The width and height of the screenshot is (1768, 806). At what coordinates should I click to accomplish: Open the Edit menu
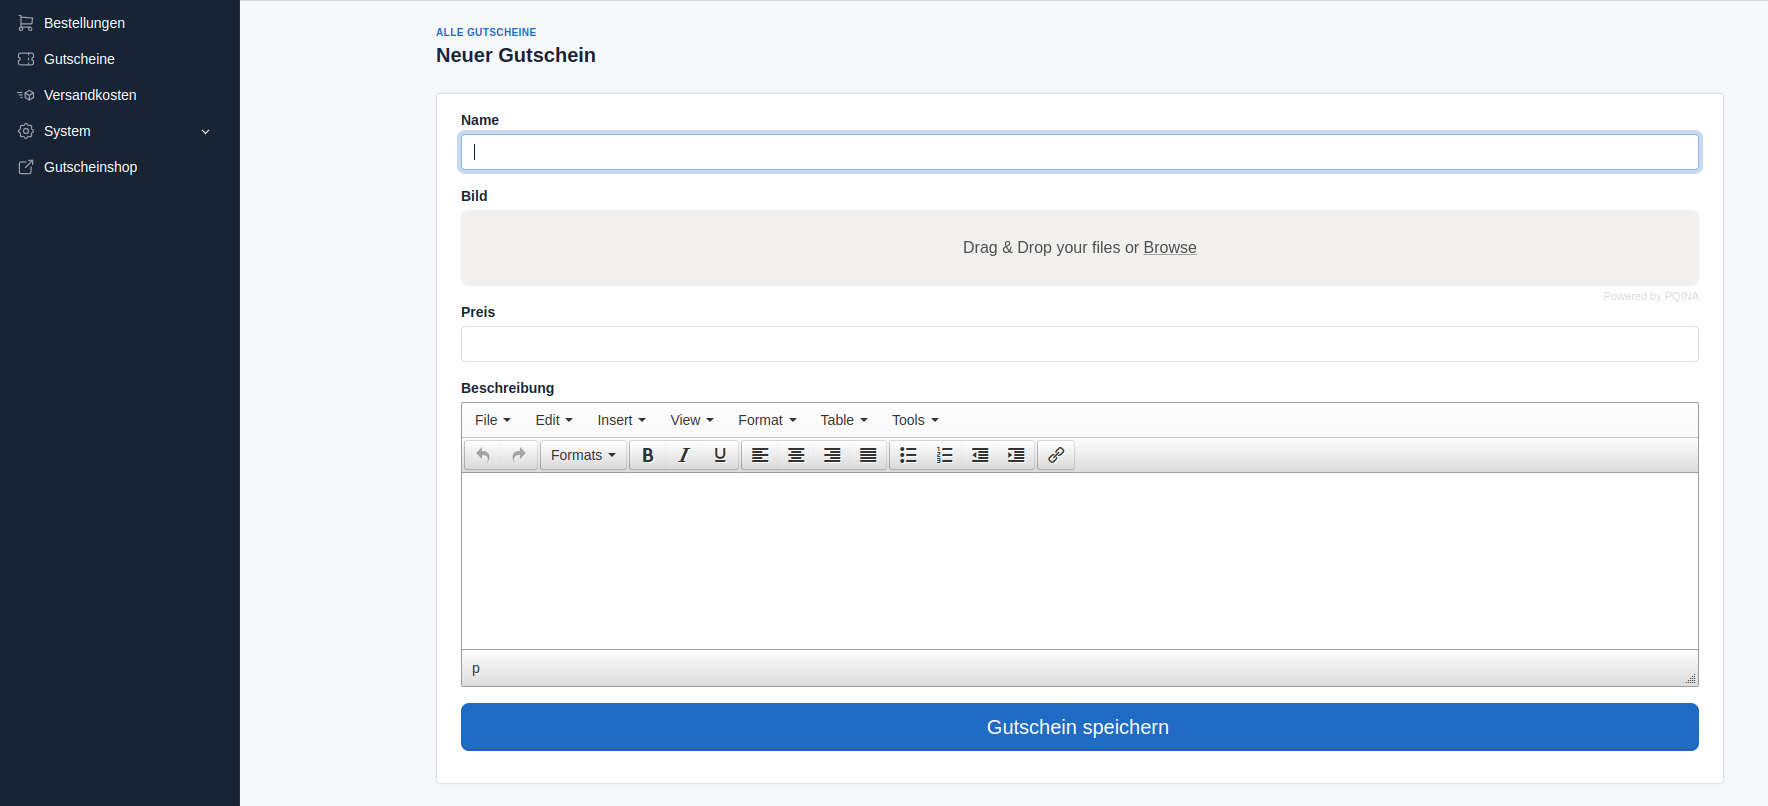point(554,420)
